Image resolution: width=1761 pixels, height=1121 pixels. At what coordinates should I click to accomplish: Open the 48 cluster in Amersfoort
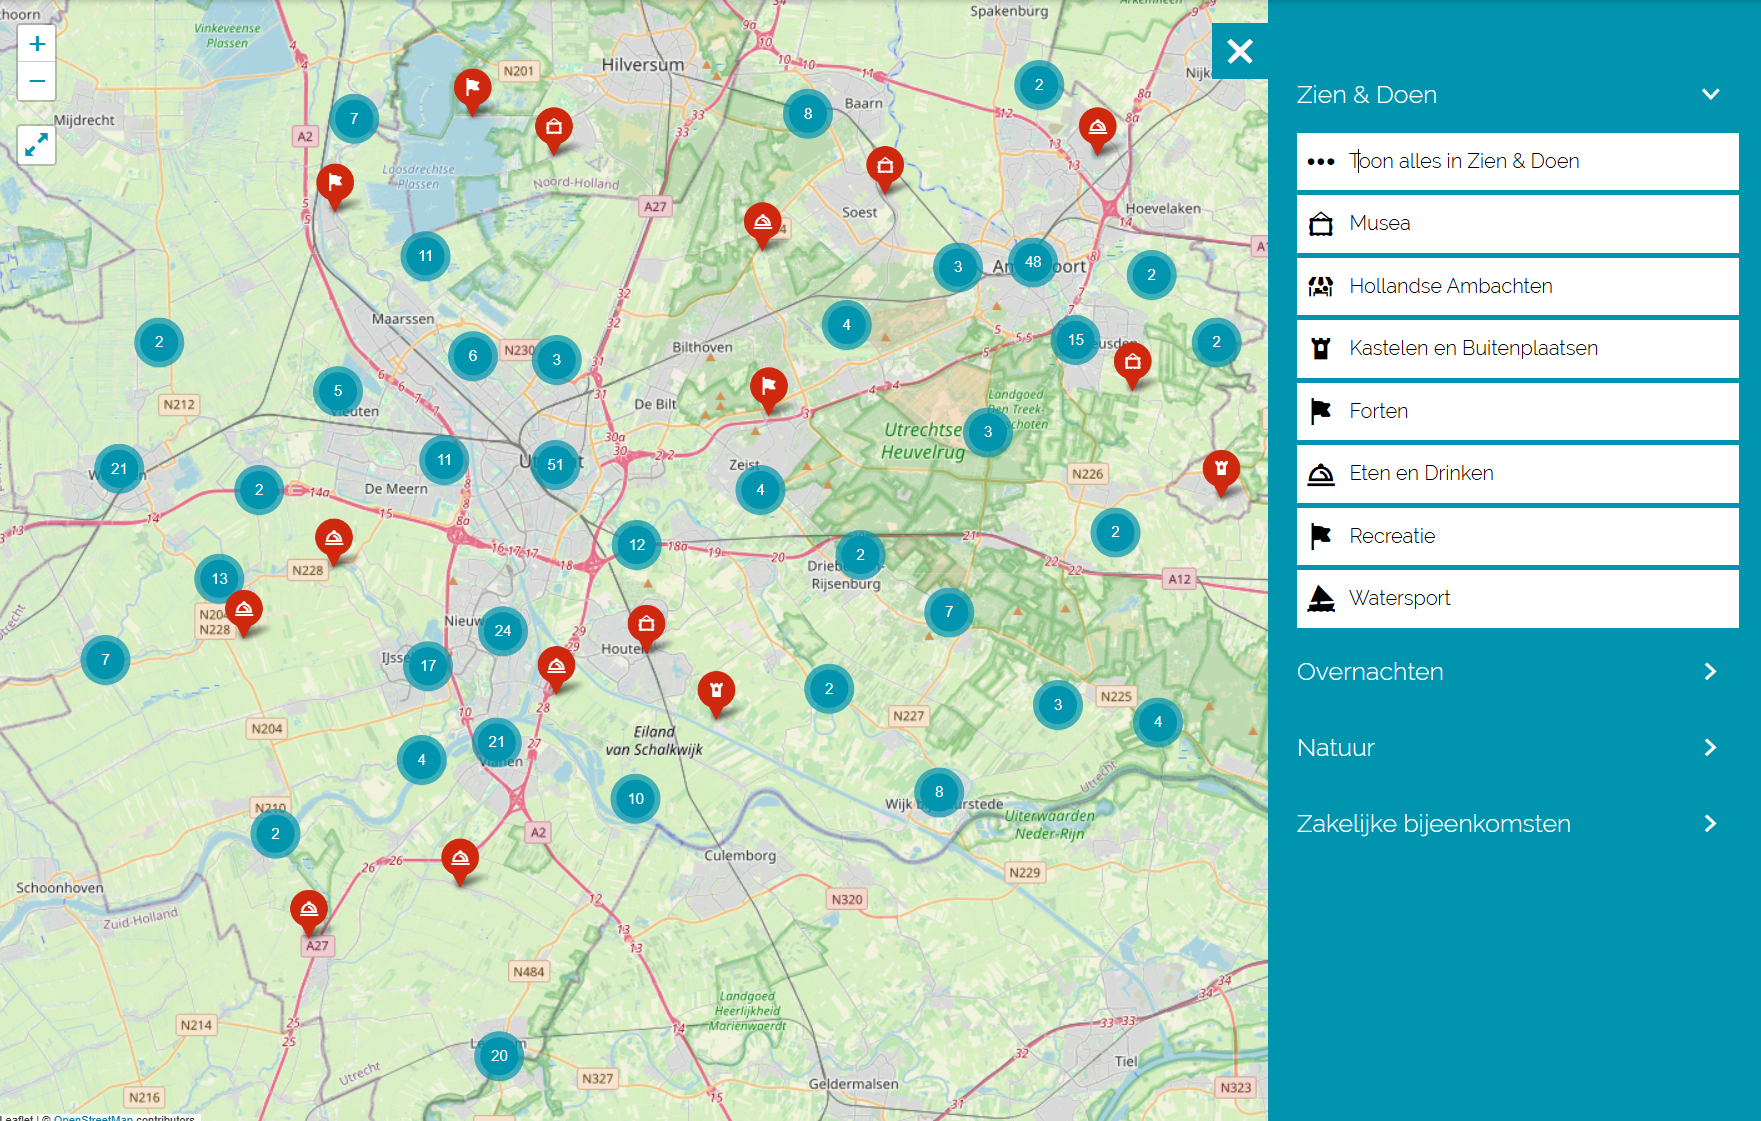[x=1033, y=262]
